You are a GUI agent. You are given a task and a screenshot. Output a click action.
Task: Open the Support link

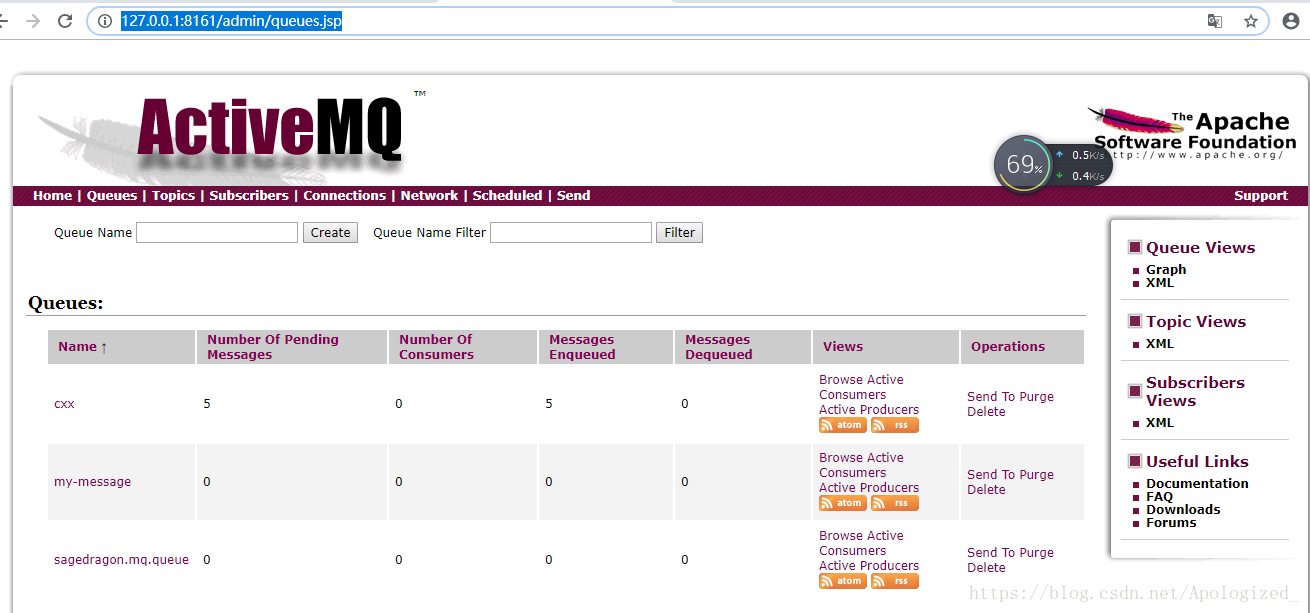point(1261,196)
